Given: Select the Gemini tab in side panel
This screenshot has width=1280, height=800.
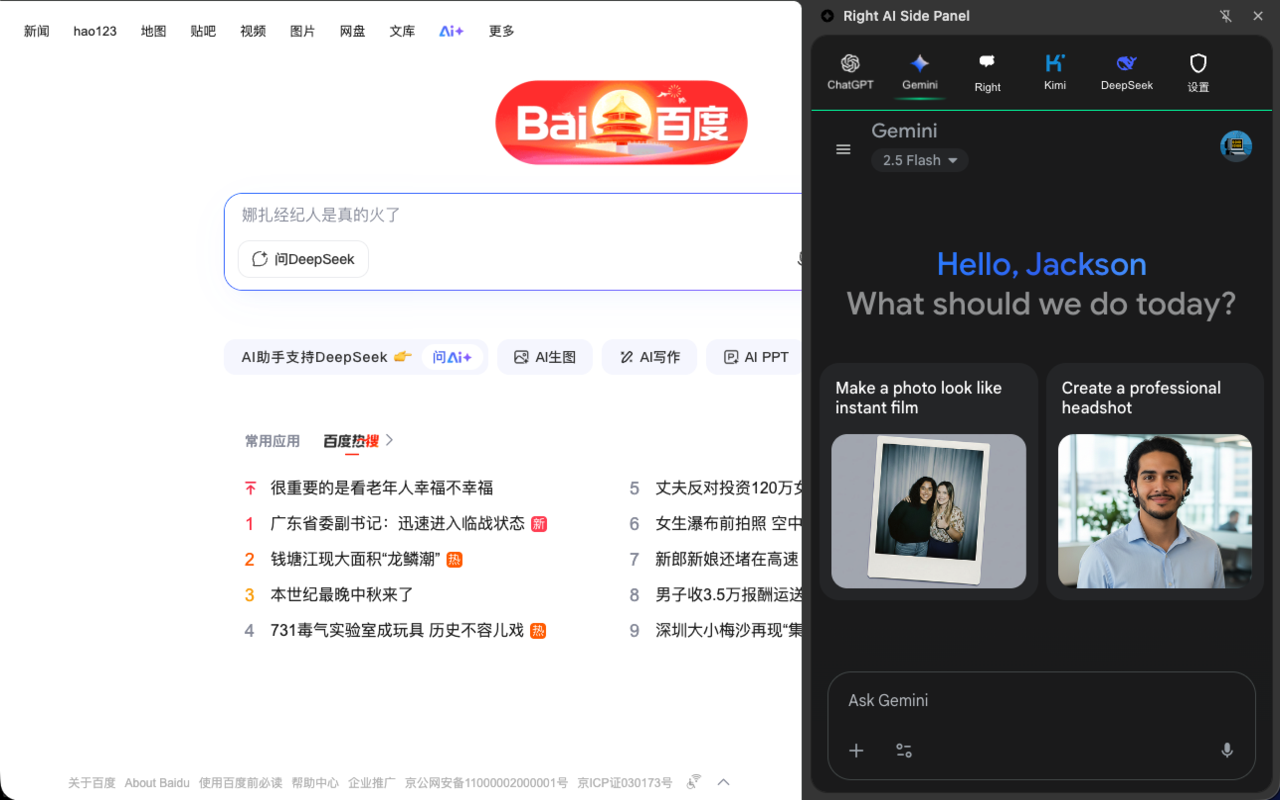Looking at the screenshot, I should click(920, 72).
